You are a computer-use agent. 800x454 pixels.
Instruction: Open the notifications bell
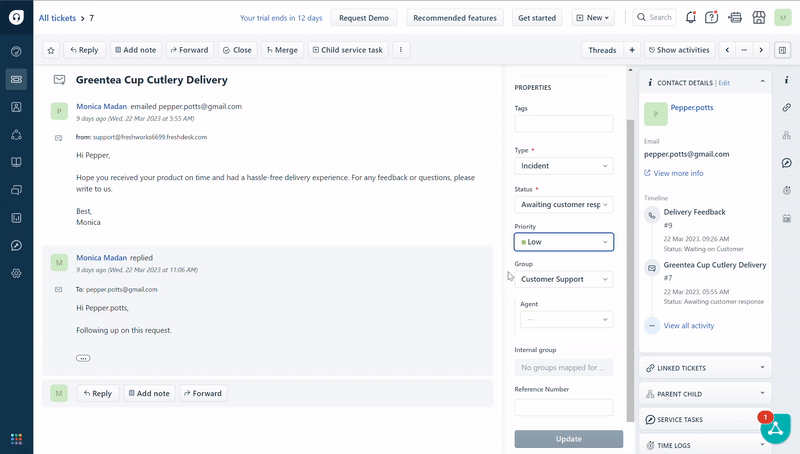(x=690, y=18)
